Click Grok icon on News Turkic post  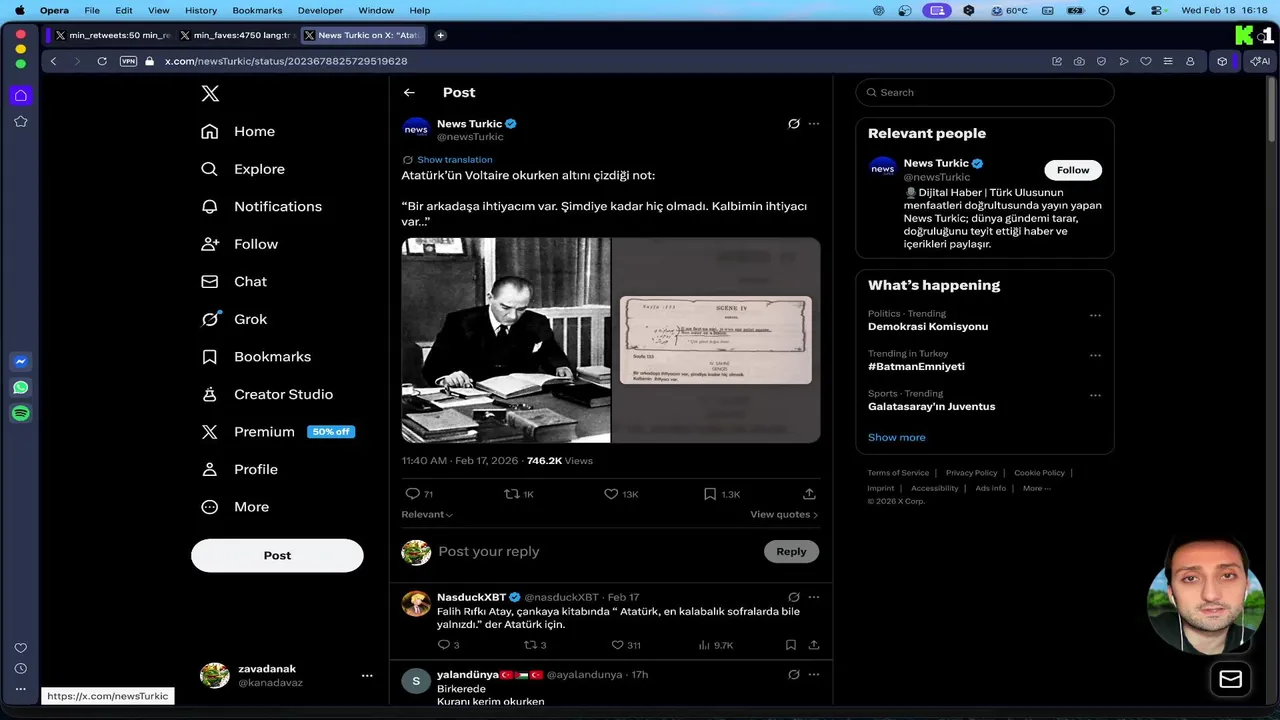pyautogui.click(x=794, y=124)
